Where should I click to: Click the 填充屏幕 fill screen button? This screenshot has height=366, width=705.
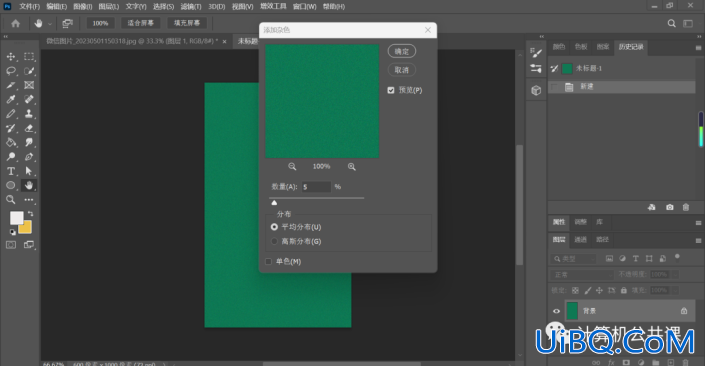187,23
